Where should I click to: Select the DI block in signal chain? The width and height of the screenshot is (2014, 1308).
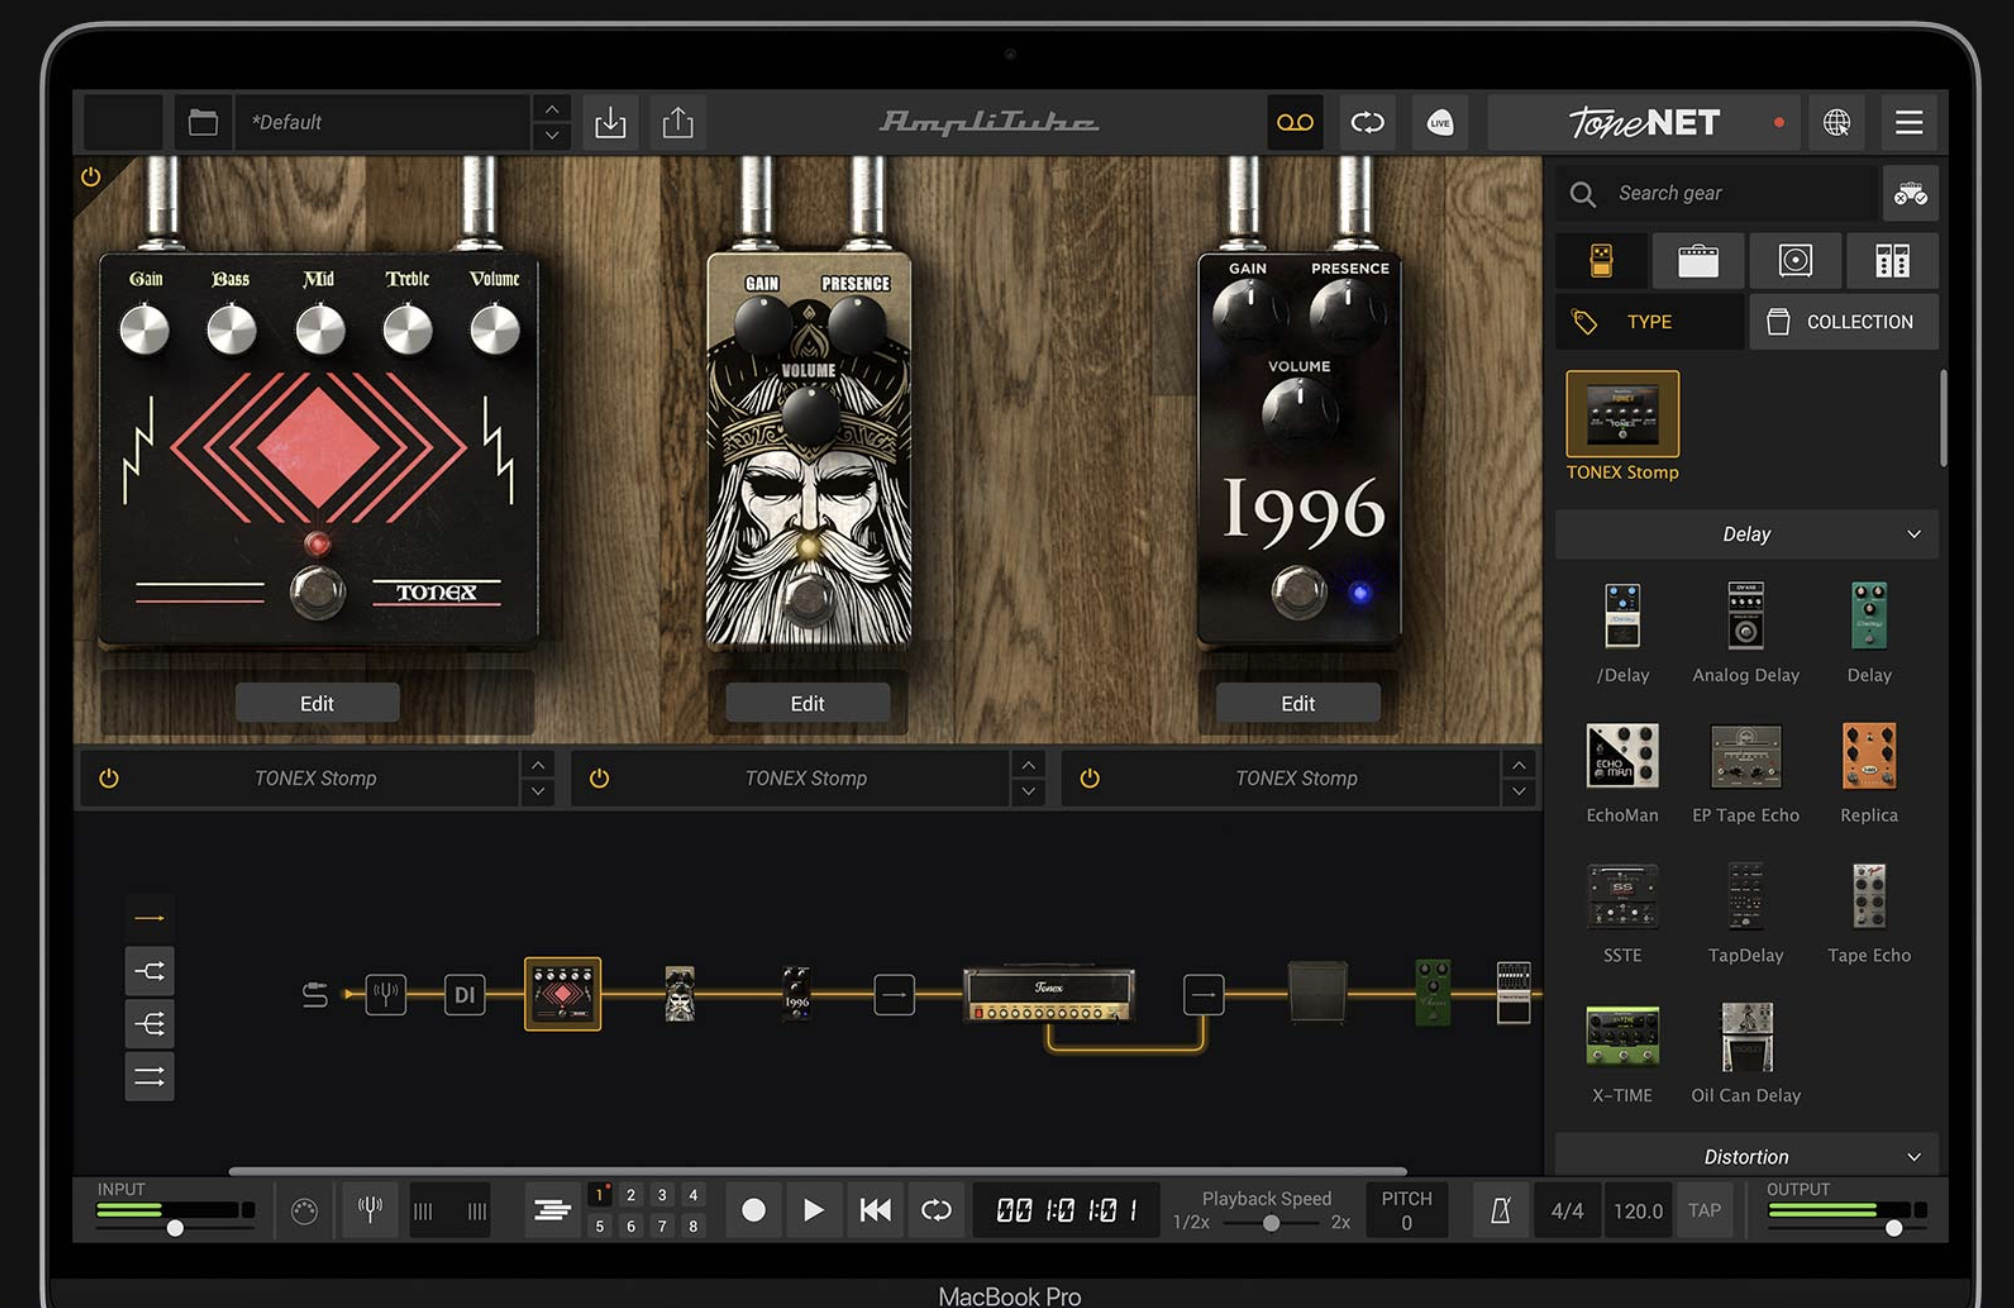[464, 994]
